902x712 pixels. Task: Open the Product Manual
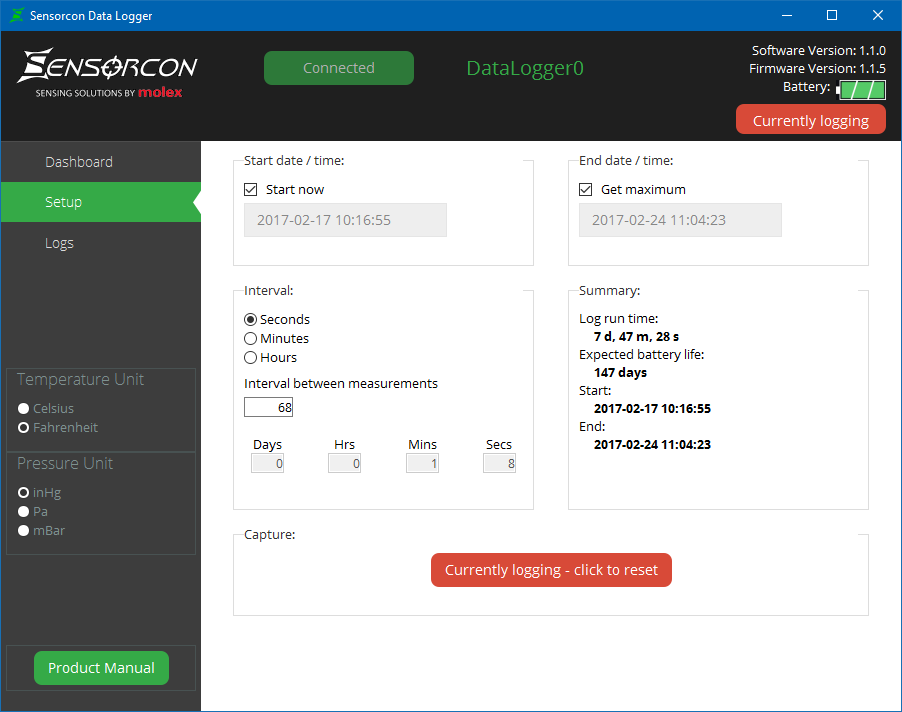(101, 668)
